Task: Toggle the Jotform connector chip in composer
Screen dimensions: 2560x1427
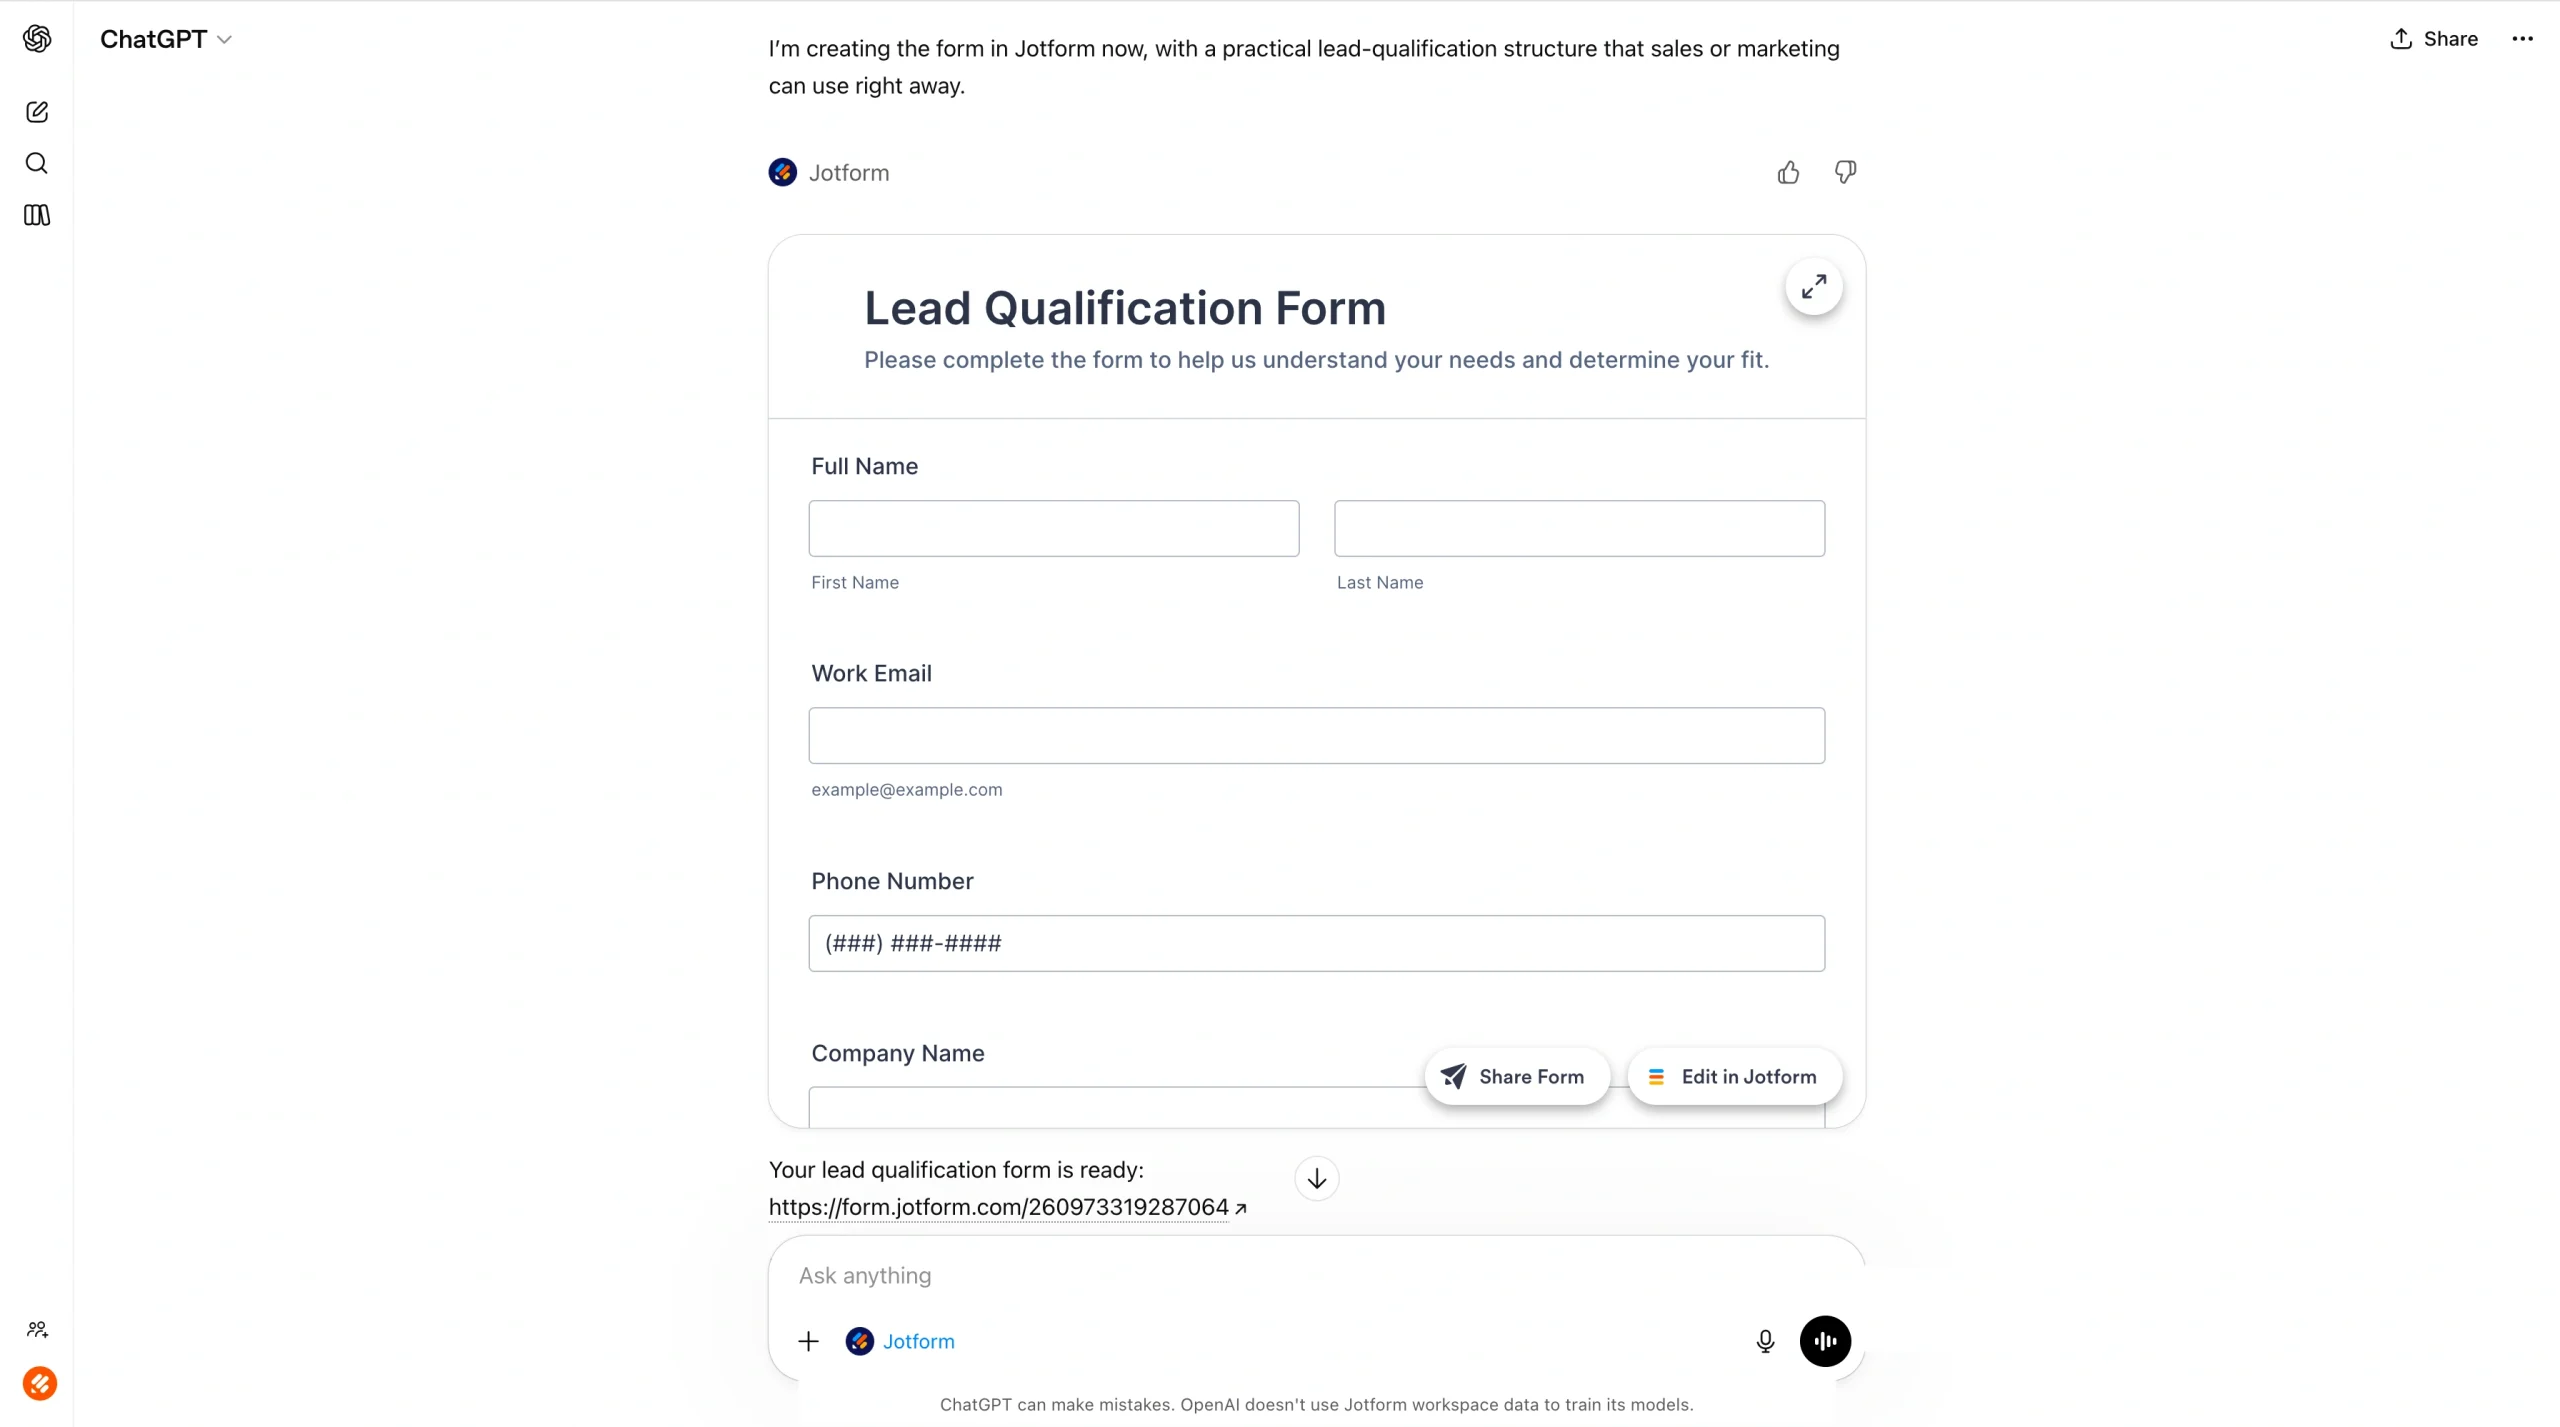Action: [899, 1341]
